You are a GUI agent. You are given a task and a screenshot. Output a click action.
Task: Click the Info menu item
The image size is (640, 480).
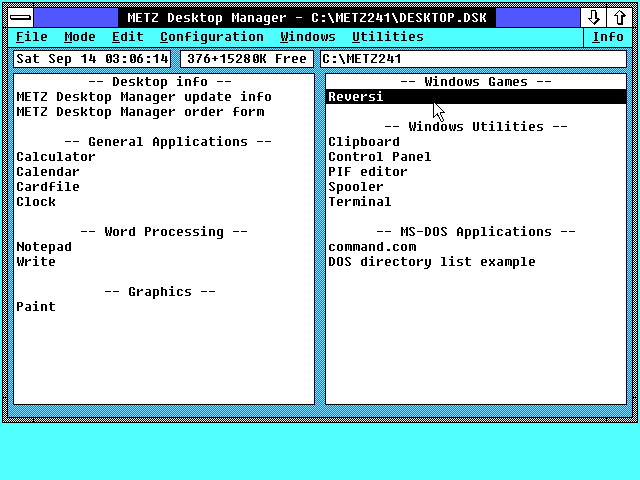click(608, 37)
